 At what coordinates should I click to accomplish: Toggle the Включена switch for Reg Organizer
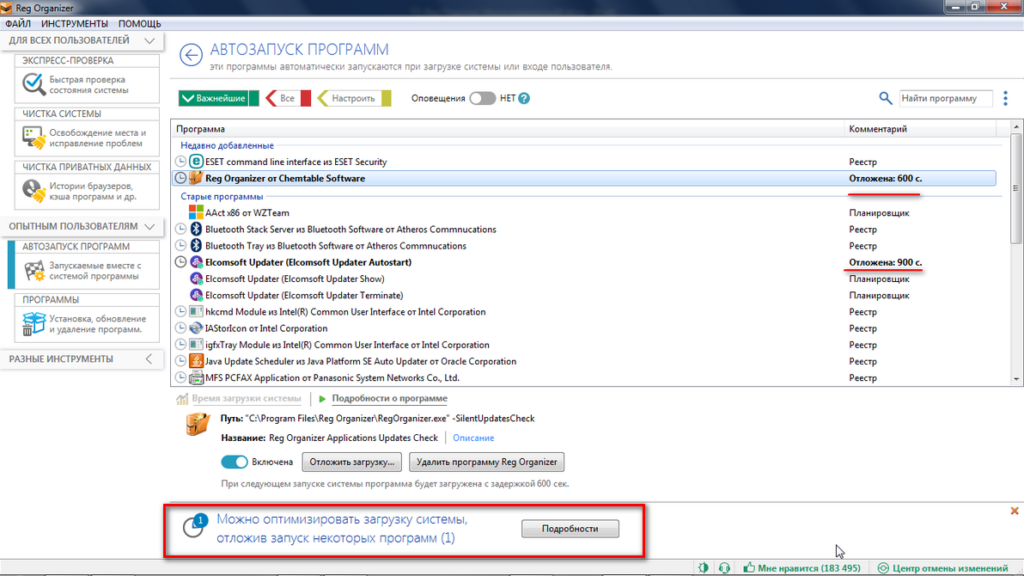[234, 462]
